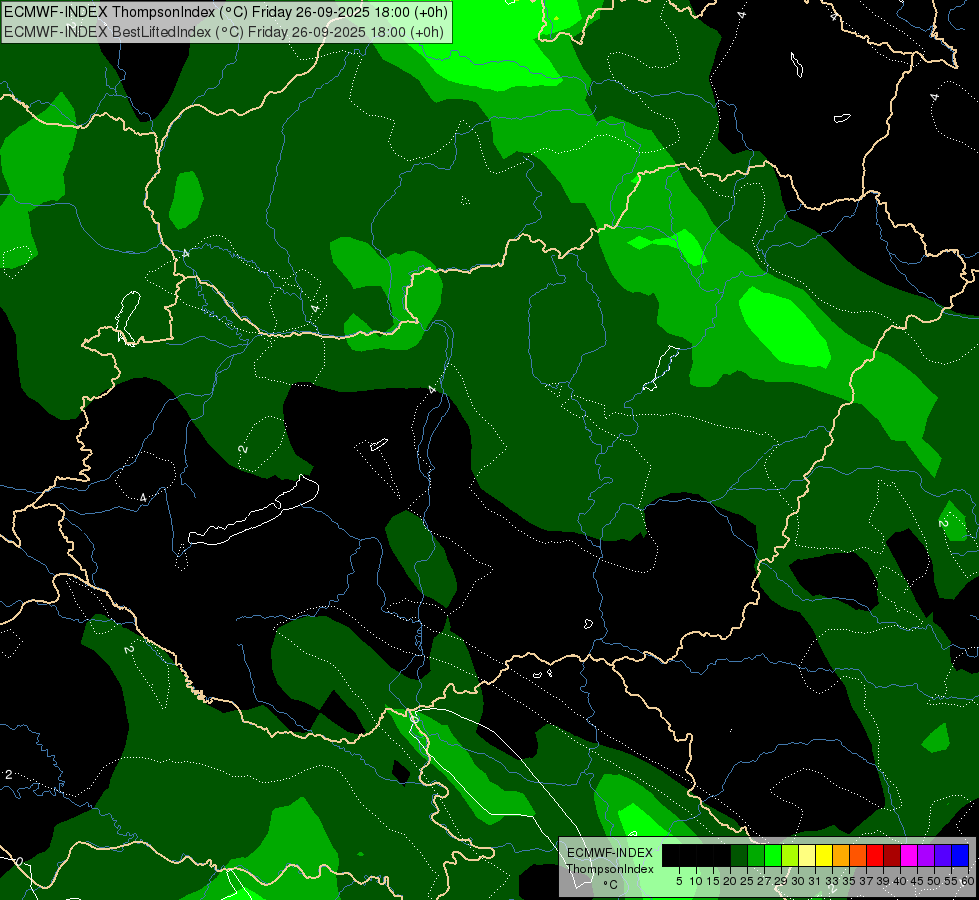The height and width of the screenshot is (900, 979).
Task: Select the blue 55–60 legend swatch
Action: (960, 855)
